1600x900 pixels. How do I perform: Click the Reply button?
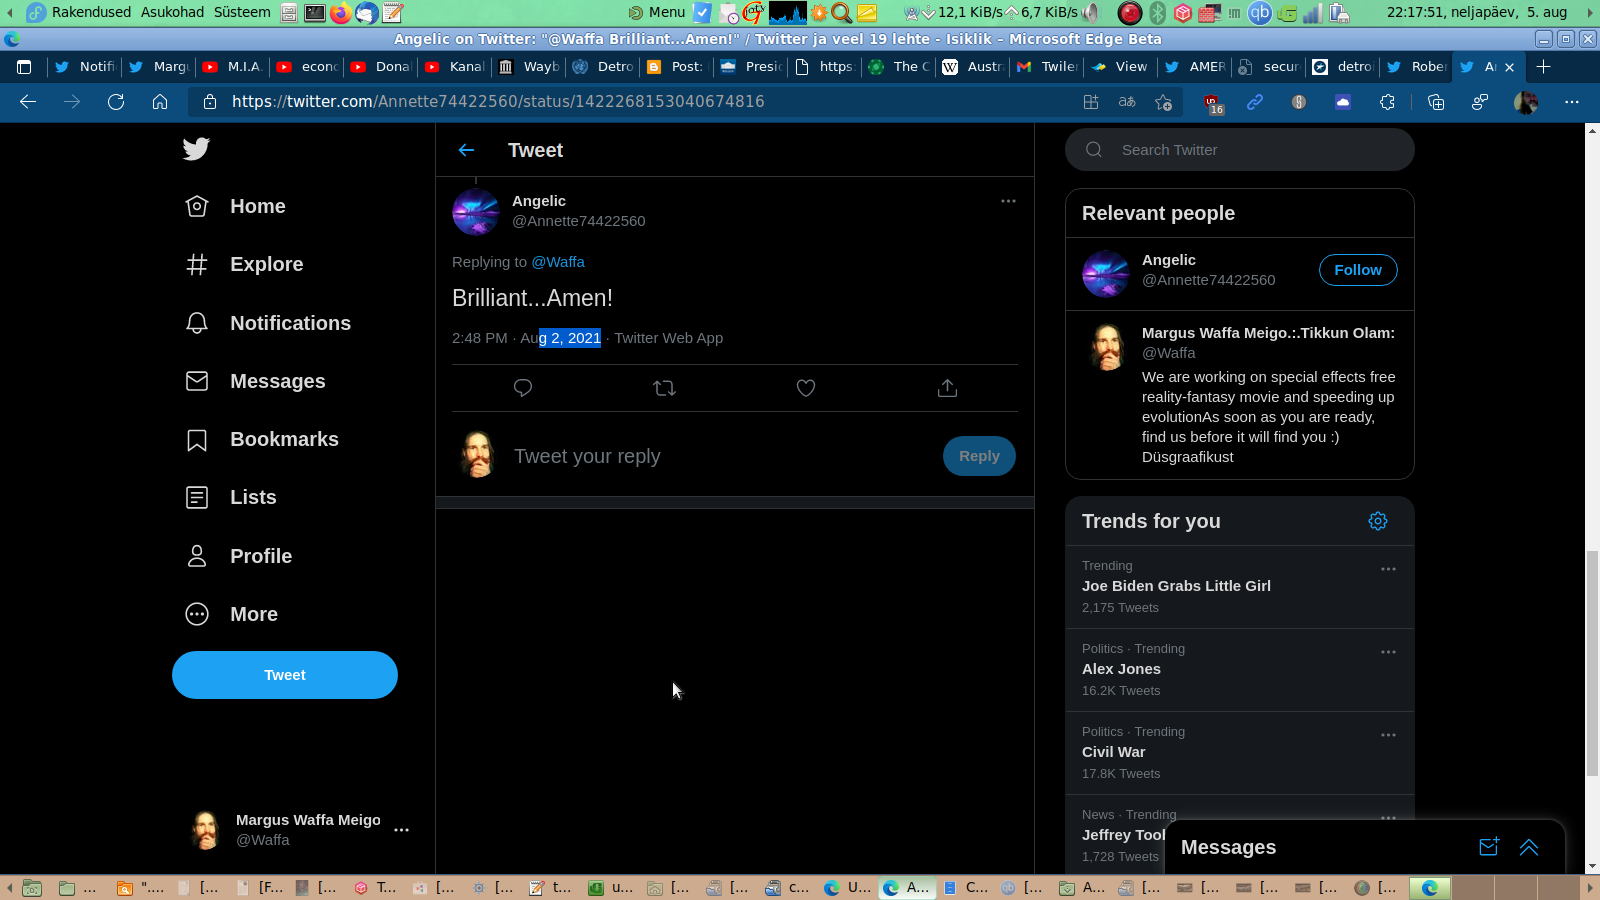(979, 456)
